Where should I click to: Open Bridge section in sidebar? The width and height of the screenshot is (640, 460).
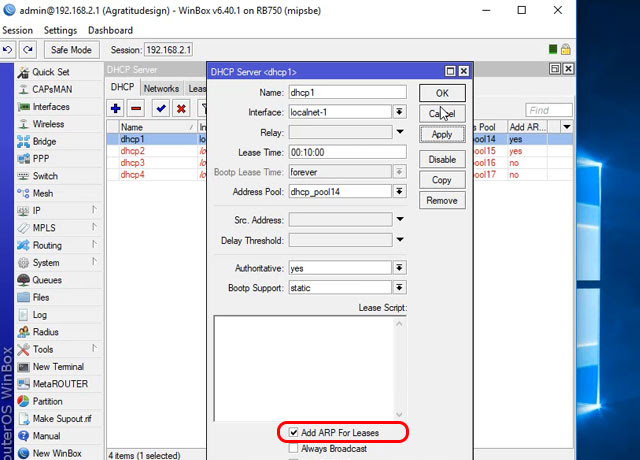(x=44, y=141)
